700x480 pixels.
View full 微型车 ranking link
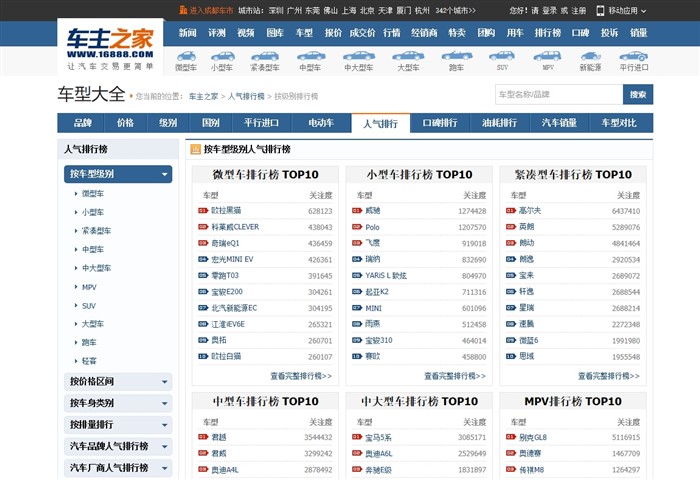coord(301,376)
